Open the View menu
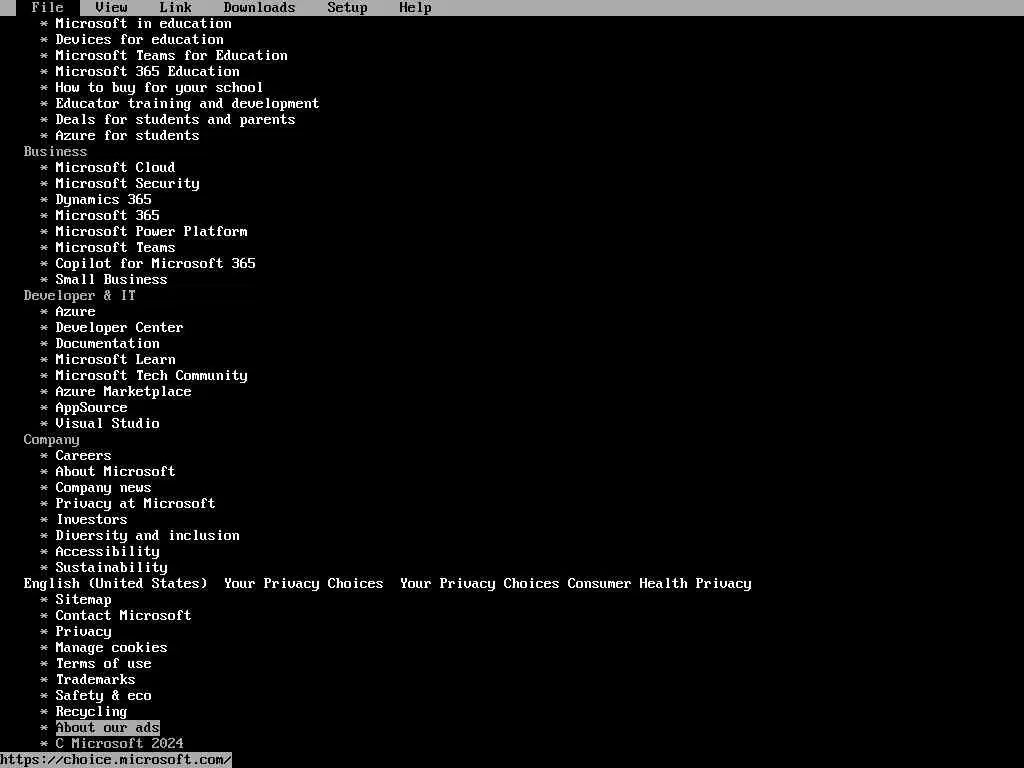 point(112,7)
